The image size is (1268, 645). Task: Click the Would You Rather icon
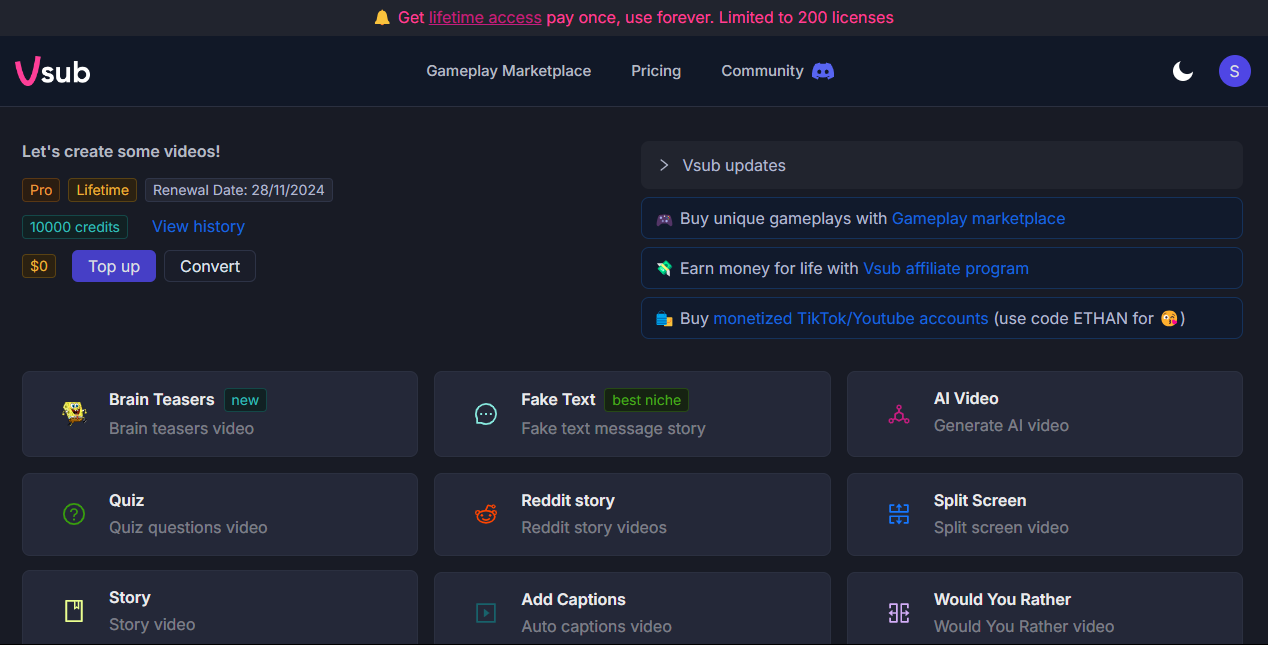click(x=898, y=613)
